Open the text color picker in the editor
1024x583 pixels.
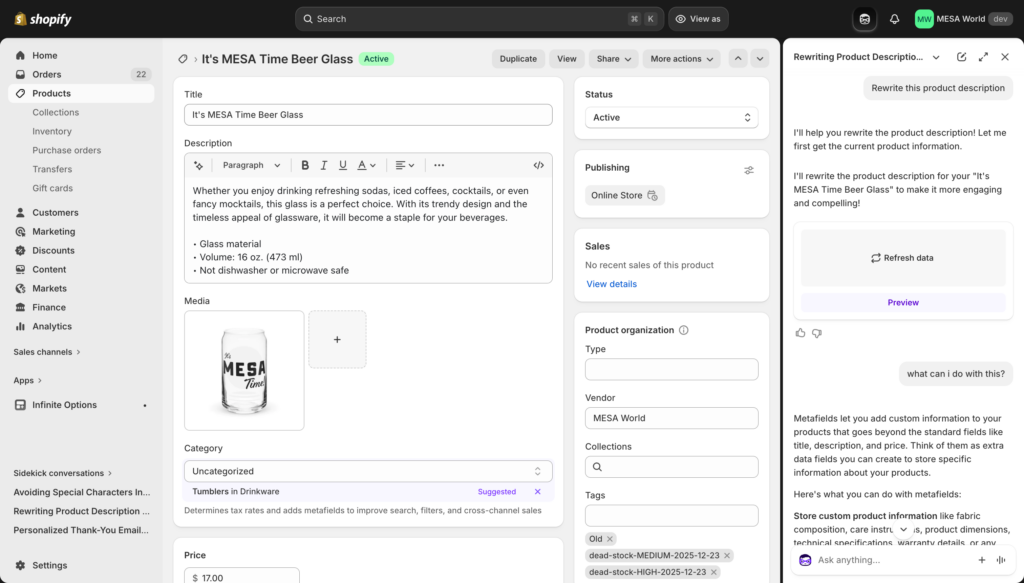(x=363, y=165)
